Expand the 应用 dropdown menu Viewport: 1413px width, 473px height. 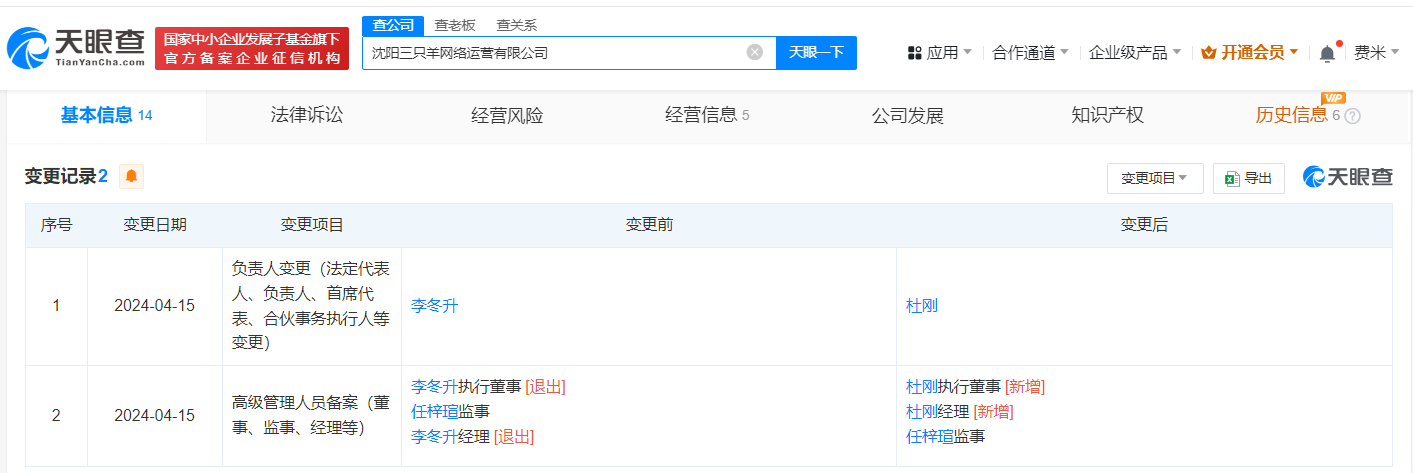point(949,53)
